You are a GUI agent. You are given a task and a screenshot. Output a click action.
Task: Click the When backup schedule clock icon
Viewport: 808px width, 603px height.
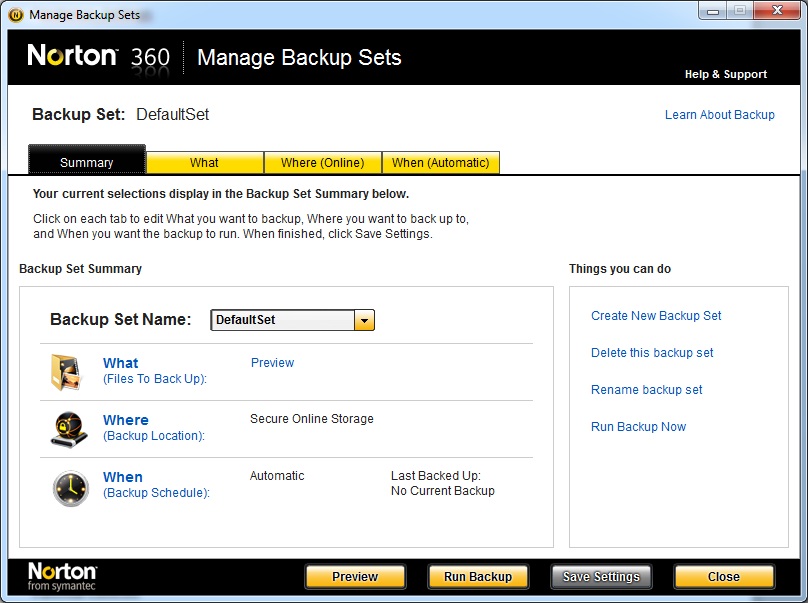[71, 488]
